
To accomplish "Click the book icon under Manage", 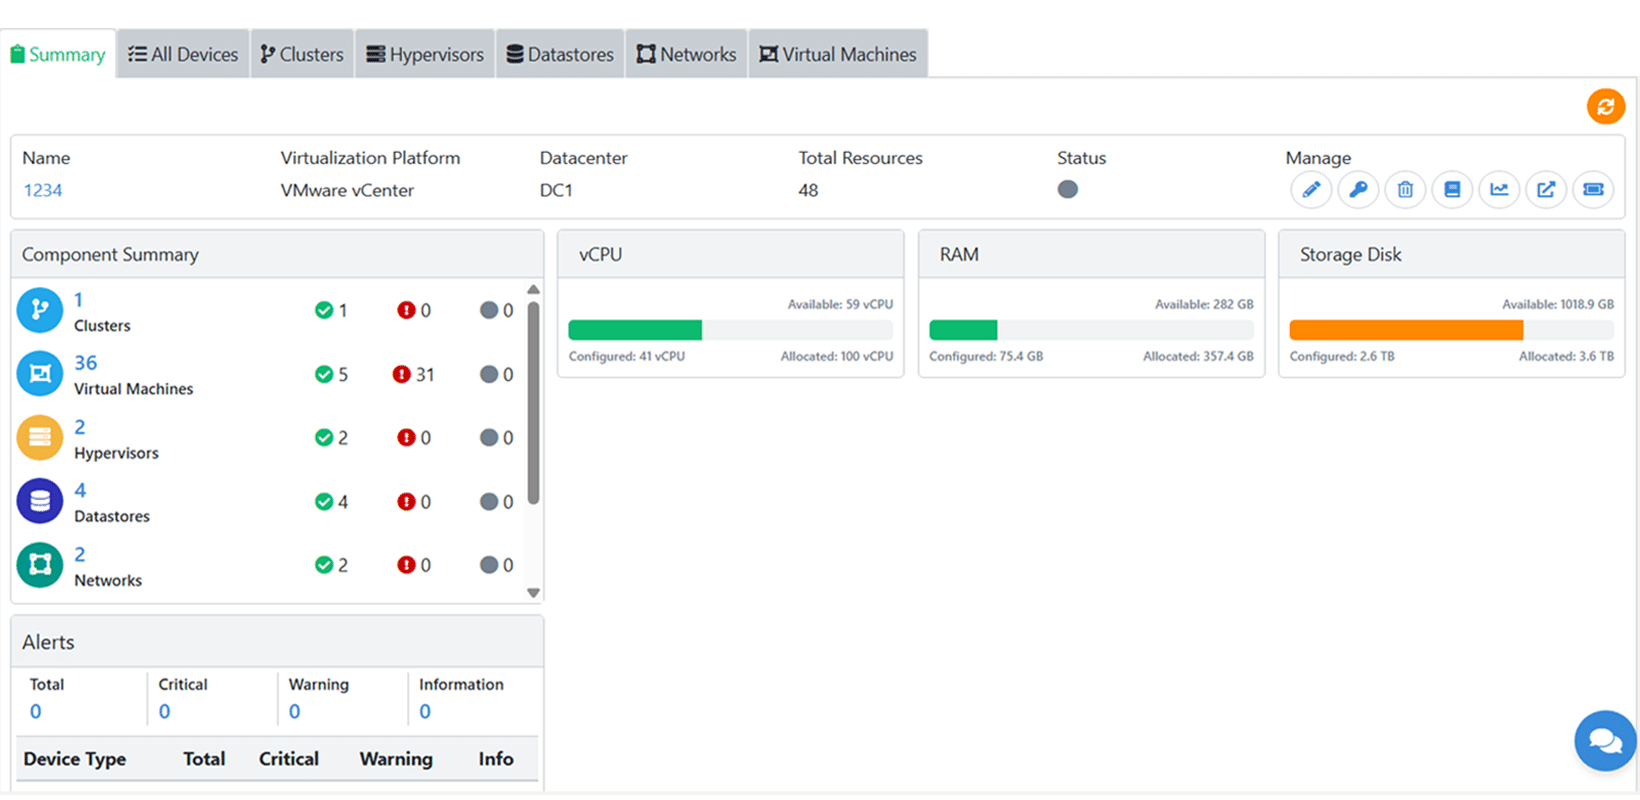I will (x=1452, y=189).
